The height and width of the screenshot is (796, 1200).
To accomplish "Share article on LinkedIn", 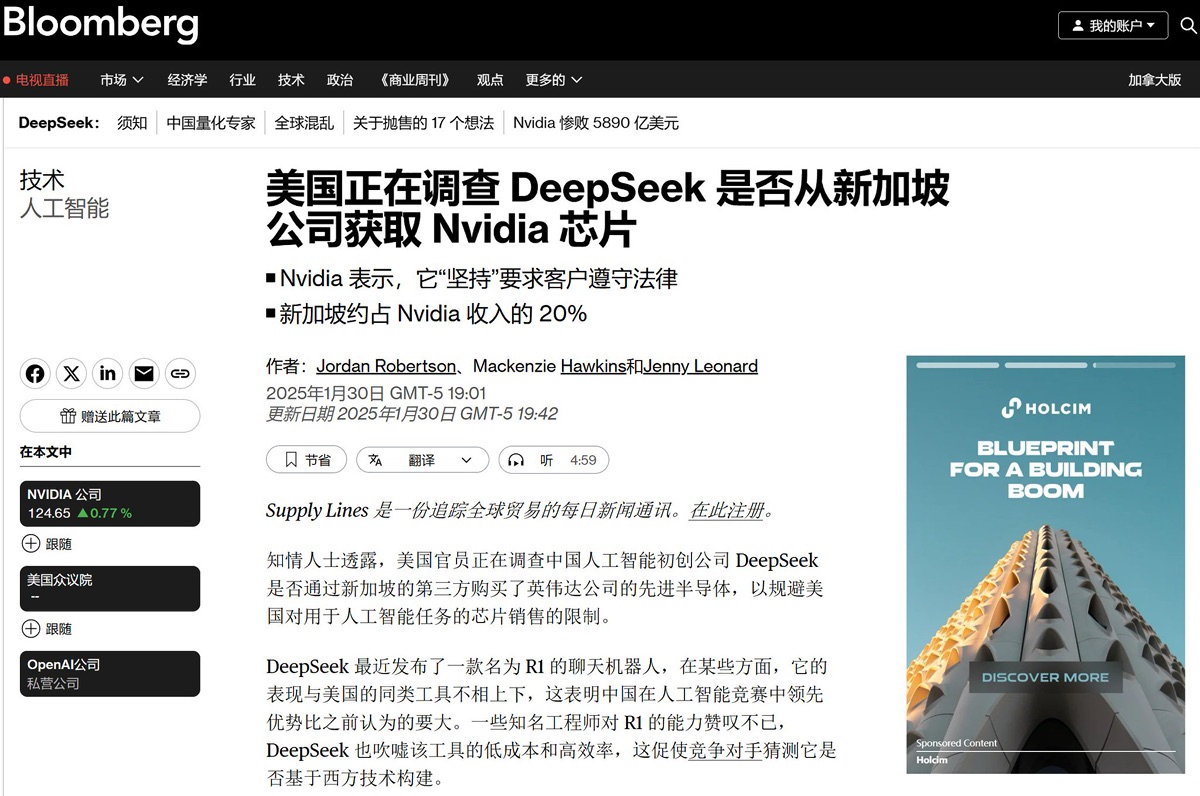I will (108, 374).
